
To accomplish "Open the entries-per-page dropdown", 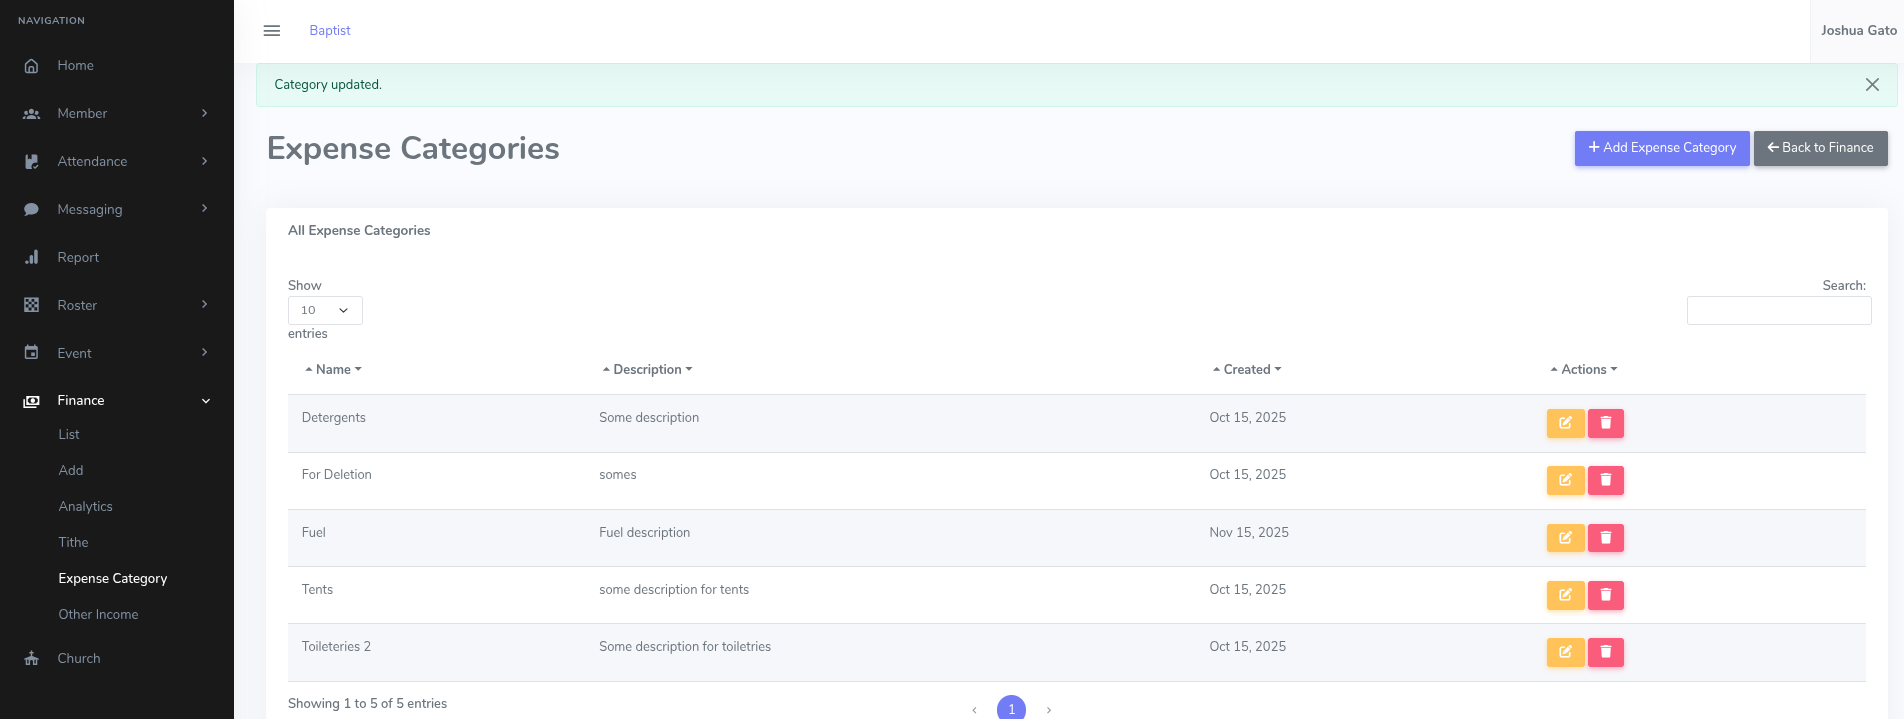I will pyautogui.click(x=325, y=310).
